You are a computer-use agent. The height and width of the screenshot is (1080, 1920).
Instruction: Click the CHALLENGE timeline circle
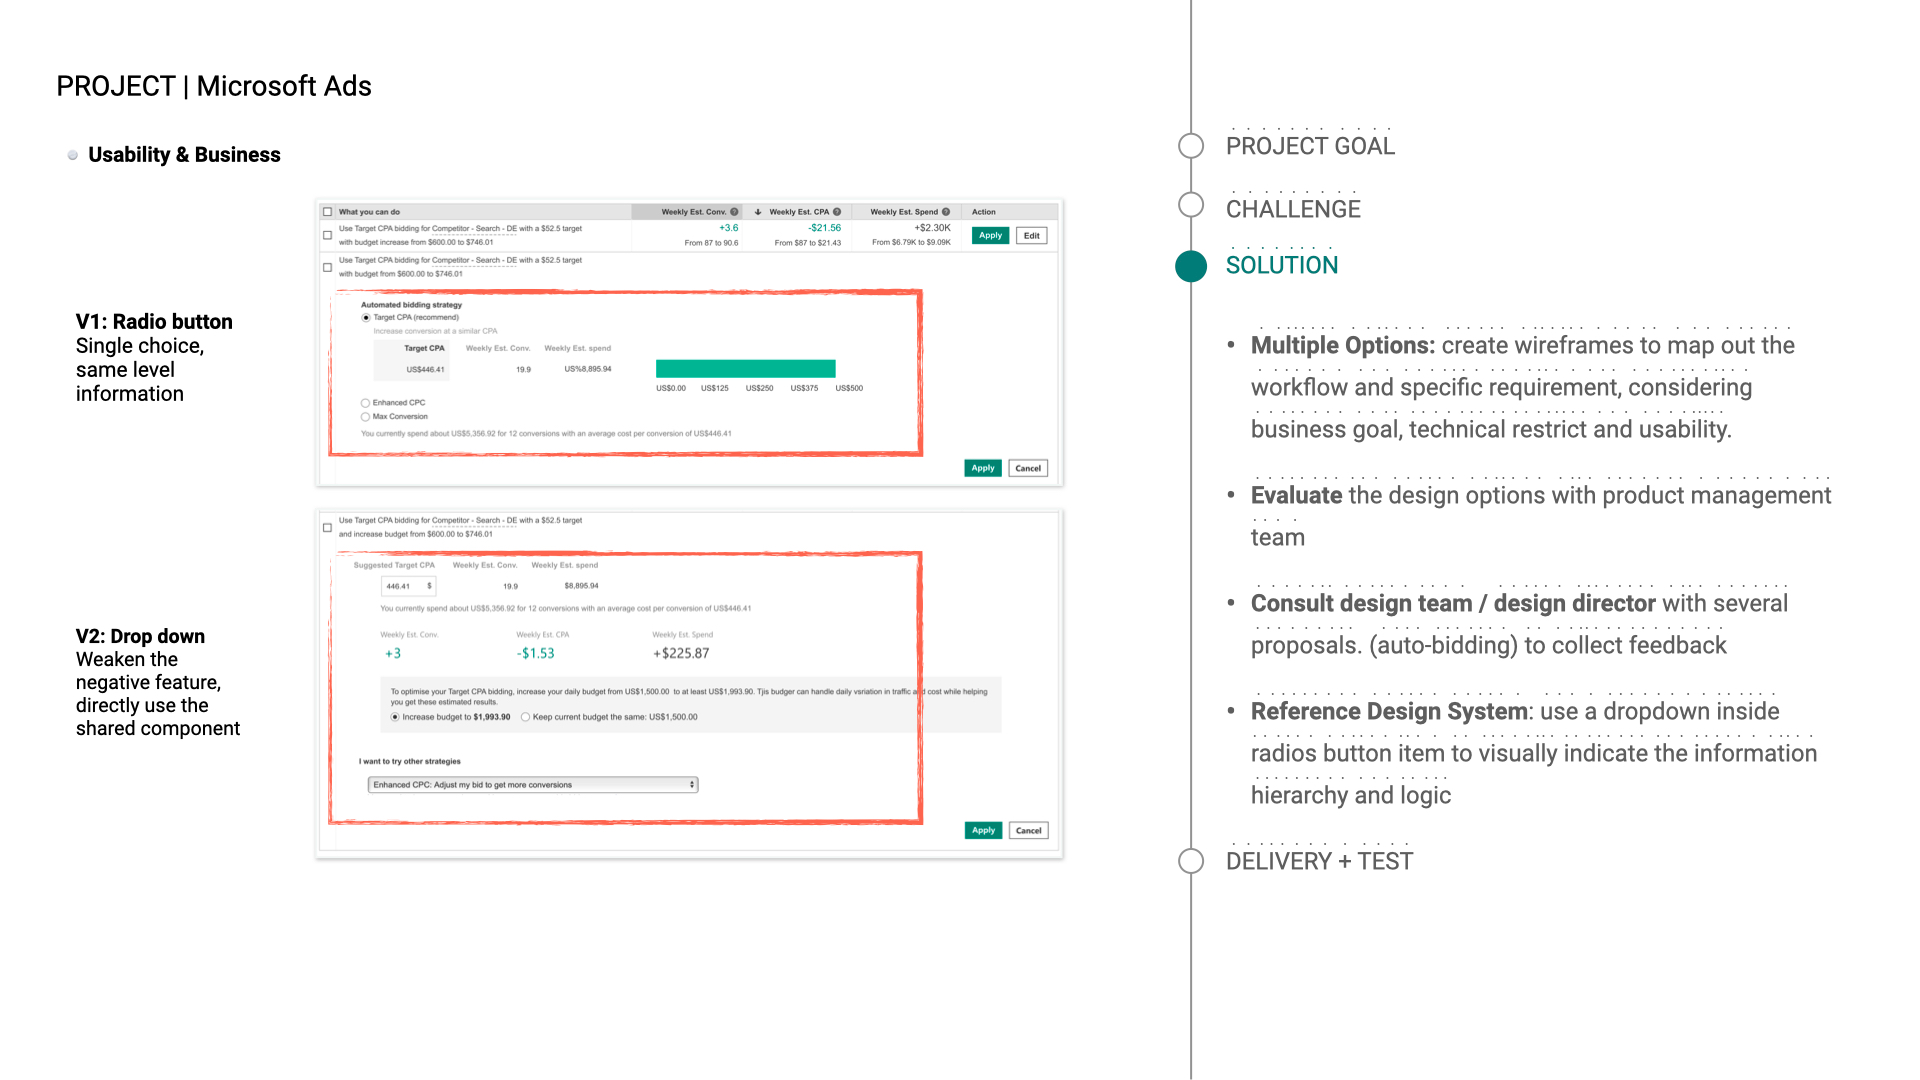(x=1191, y=205)
